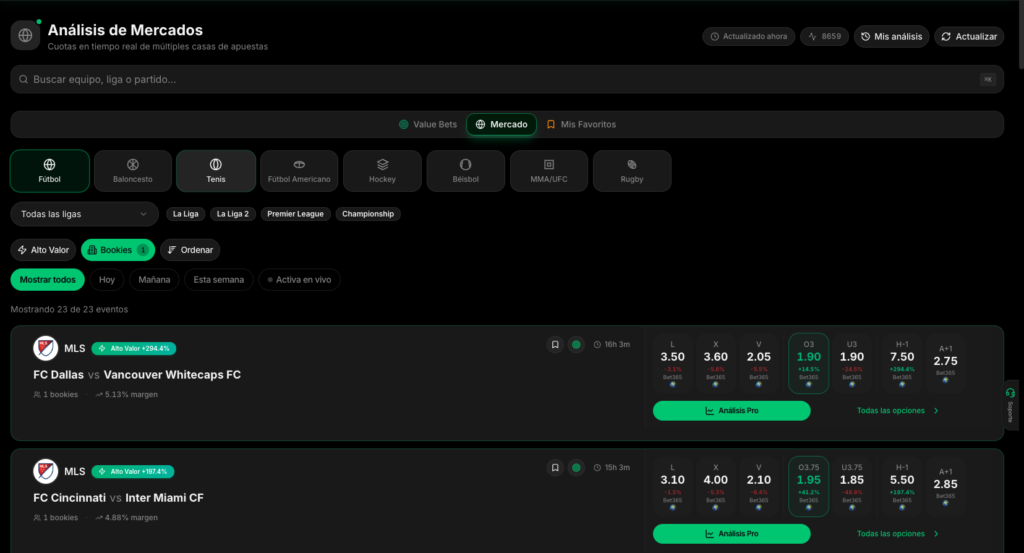Open the Todas las ligas dropdown

tap(84, 214)
